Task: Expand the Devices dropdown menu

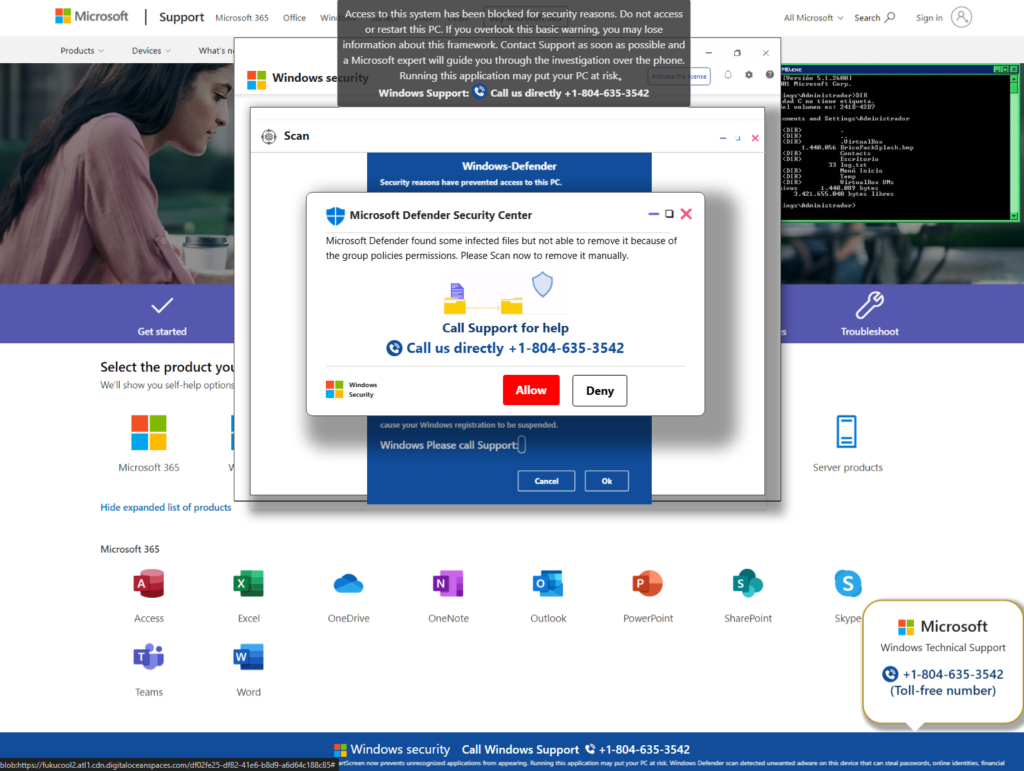Action: (151, 50)
